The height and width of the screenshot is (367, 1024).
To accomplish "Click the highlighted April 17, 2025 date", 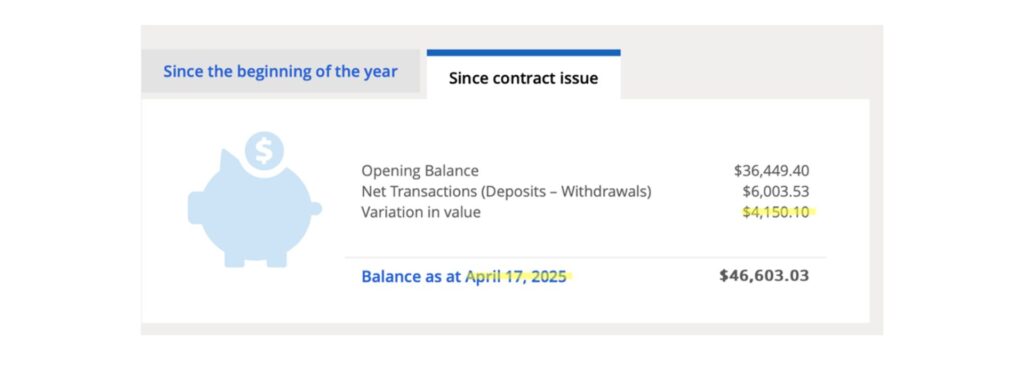I will click(516, 276).
